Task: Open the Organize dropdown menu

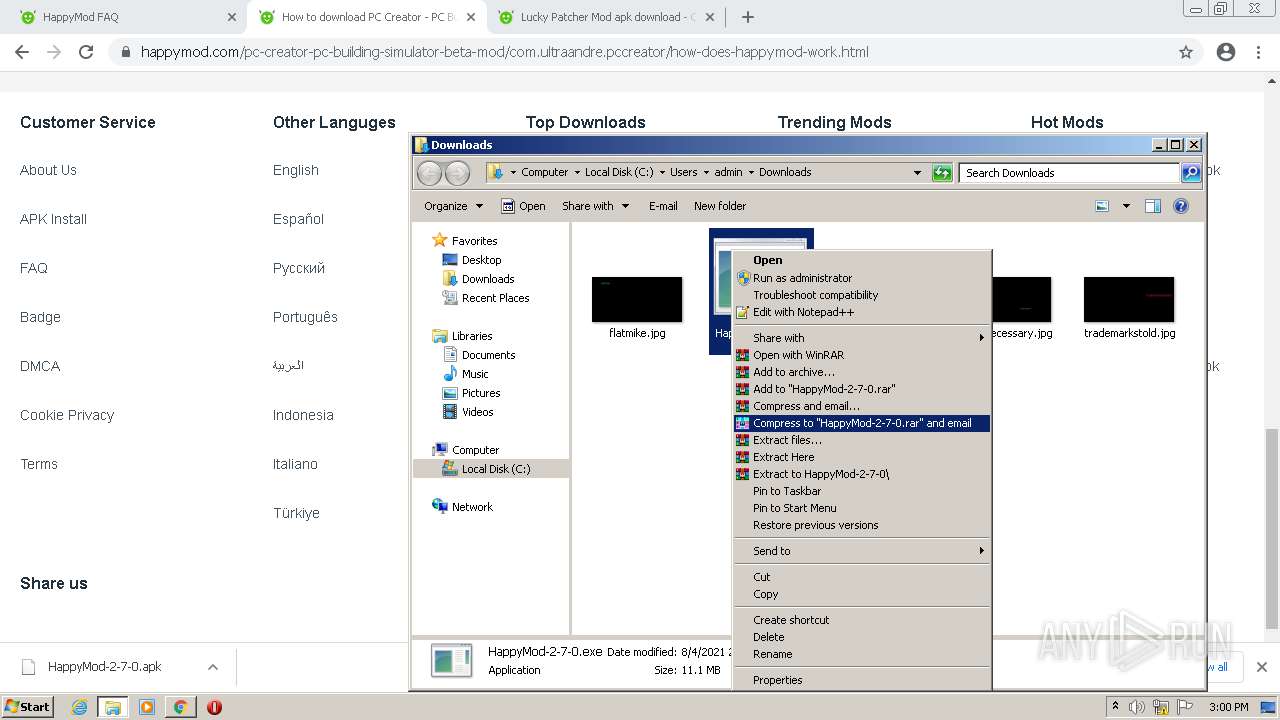Action: click(x=453, y=206)
